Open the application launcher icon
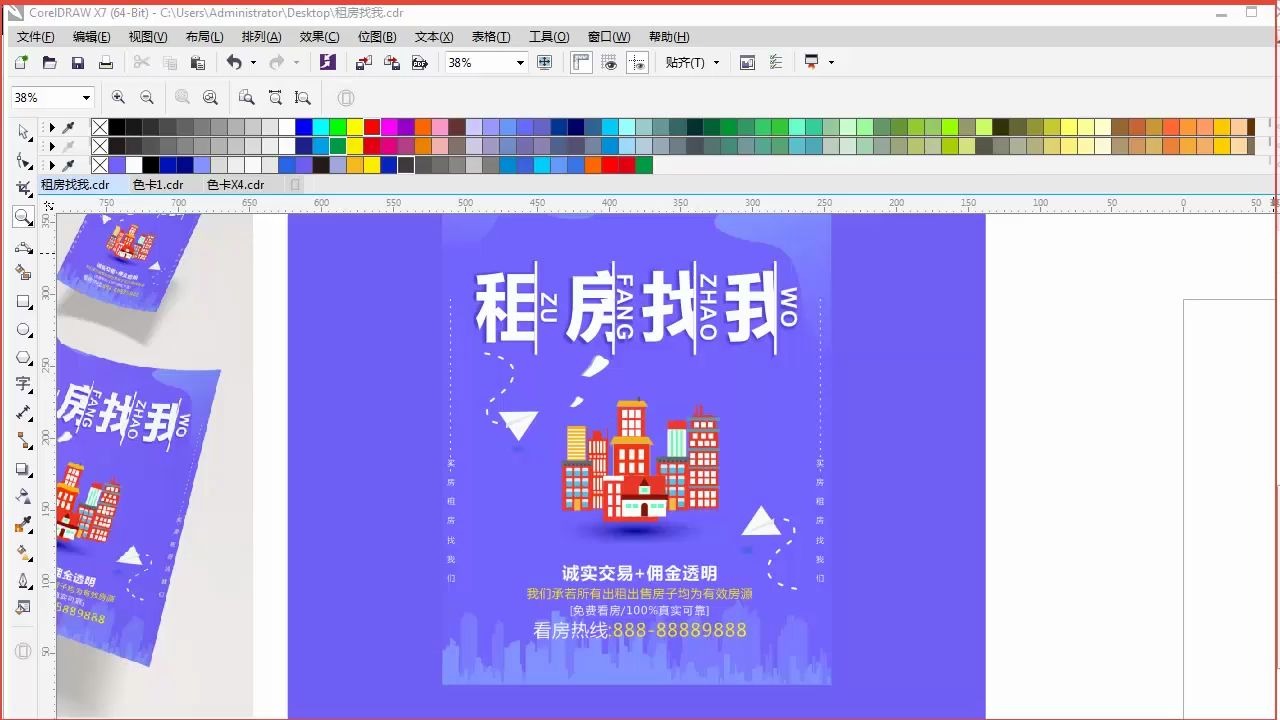The height and width of the screenshot is (720, 1280). [x=811, y=62]
